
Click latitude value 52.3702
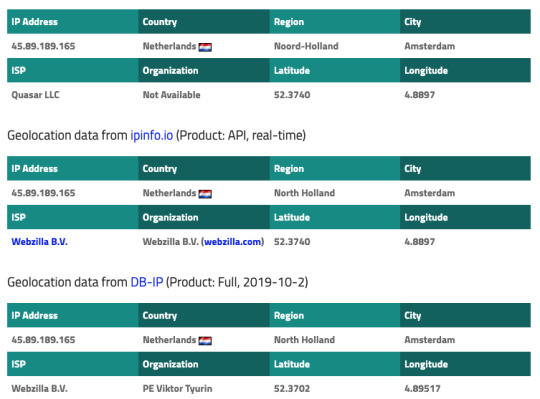click(x=292, y=389)
